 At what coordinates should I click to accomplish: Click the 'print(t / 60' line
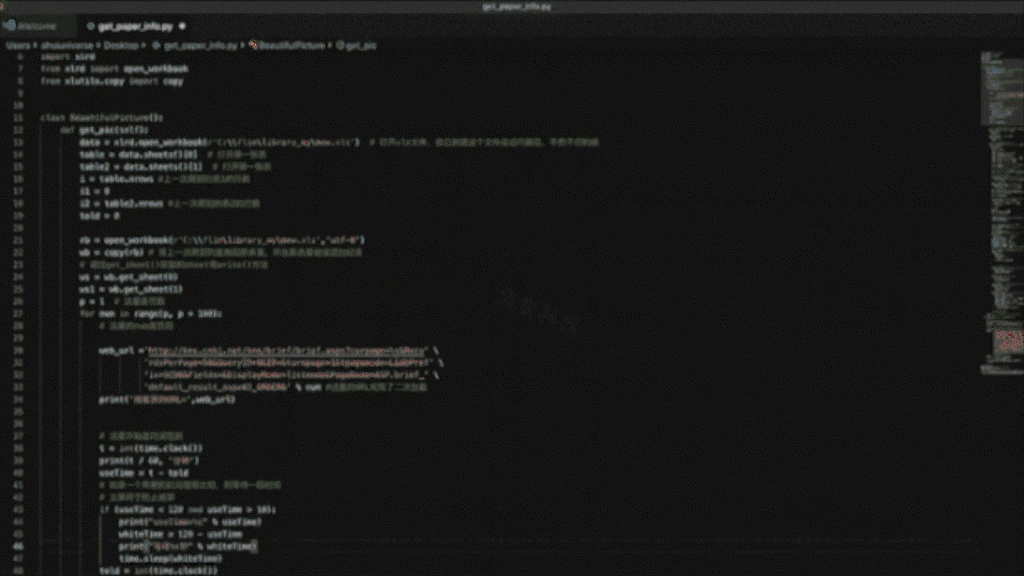click(149, 460)
